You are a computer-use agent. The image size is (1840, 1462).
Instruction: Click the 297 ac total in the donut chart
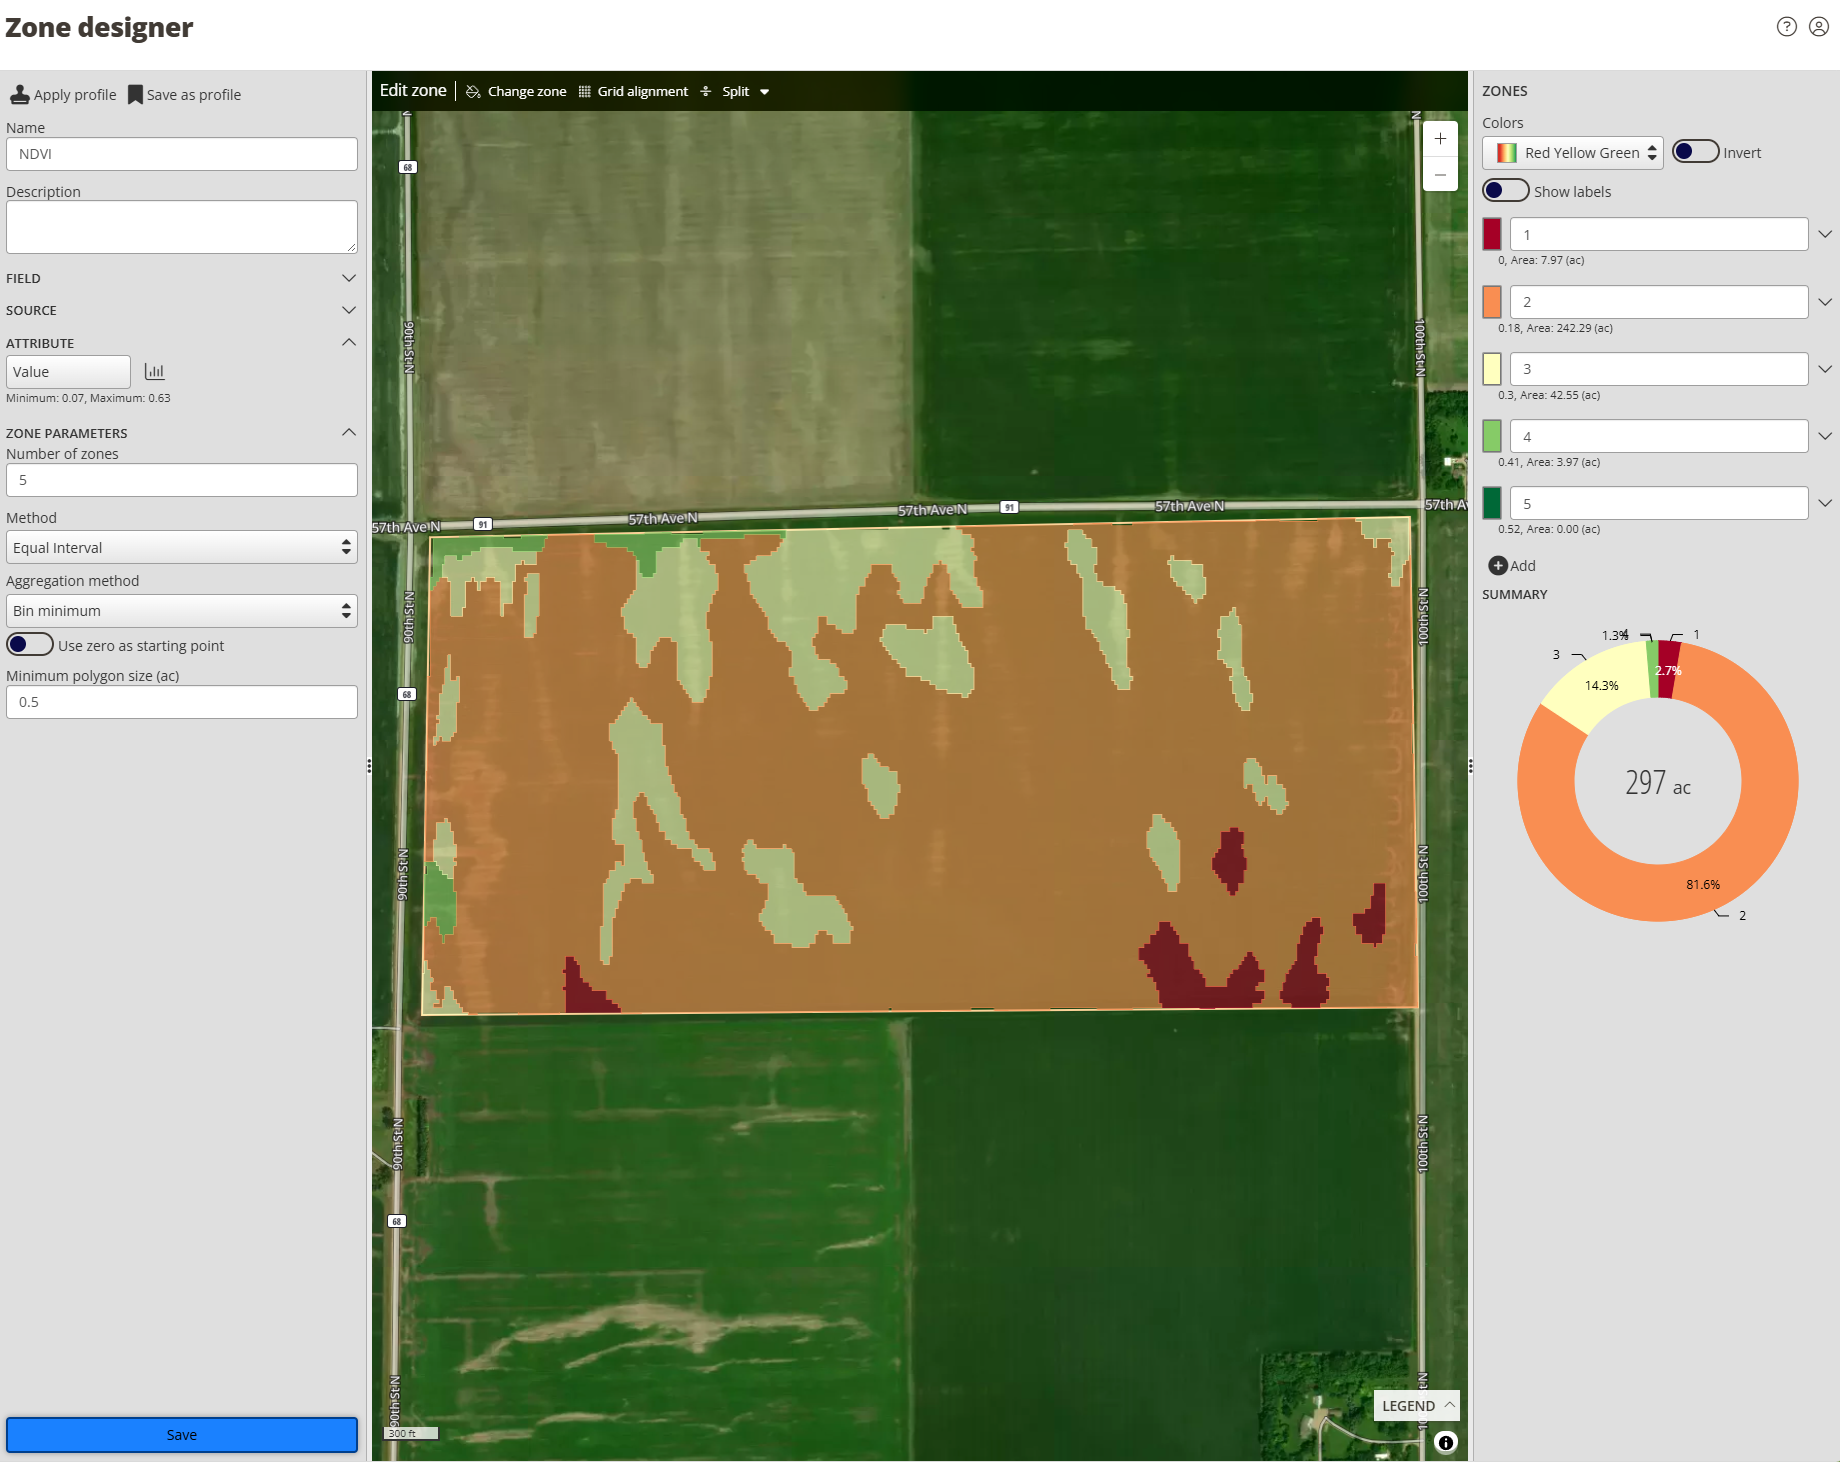(1658, 783)
